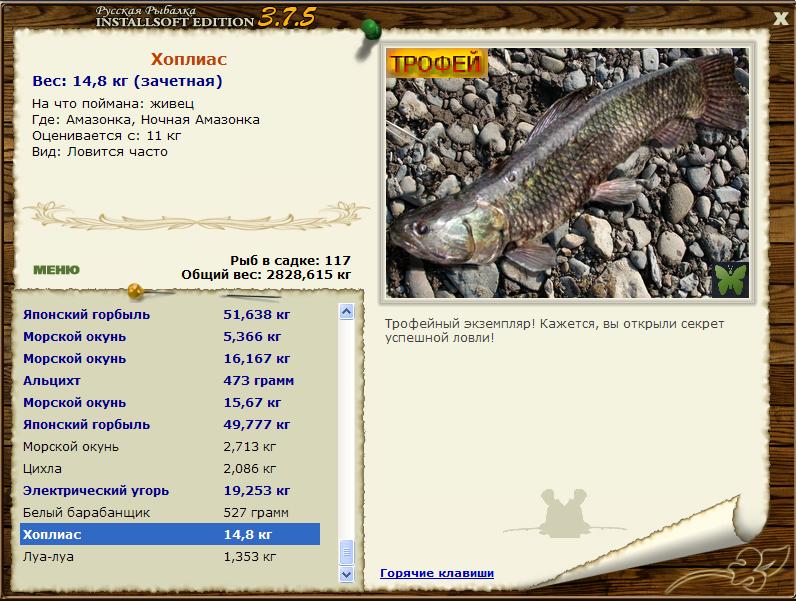Click the Общий вес: 2828,615 кг text

266,275
